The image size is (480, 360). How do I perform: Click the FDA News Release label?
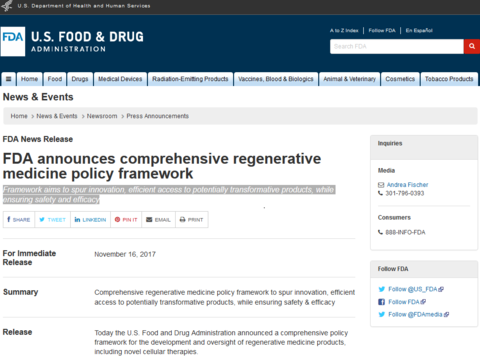(38, 139)
